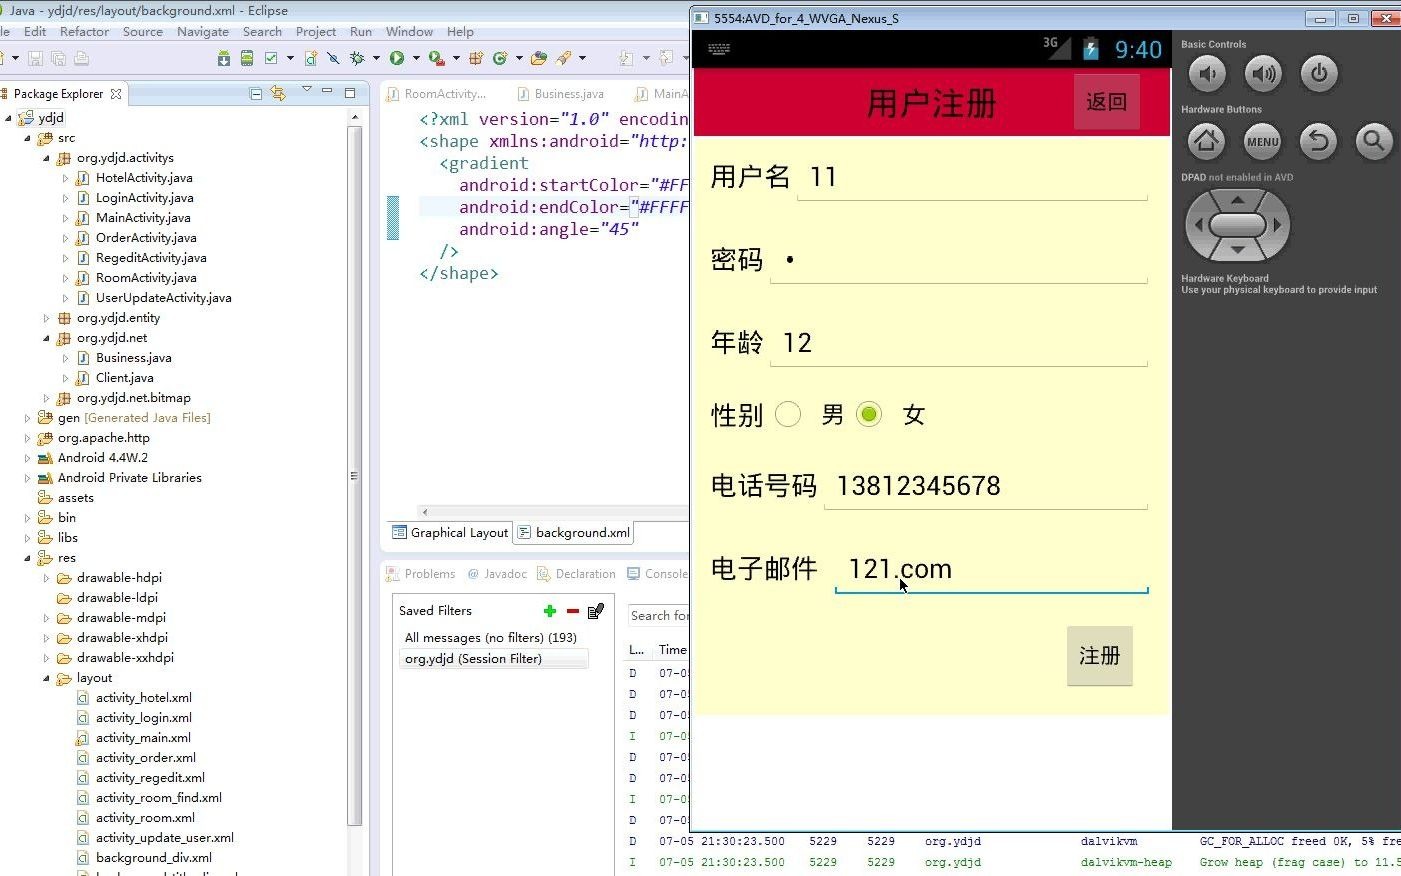The width and height of the screenshot is (1401, 876).
Task: Click the Search hardware button
Action: pos(1373,141)
